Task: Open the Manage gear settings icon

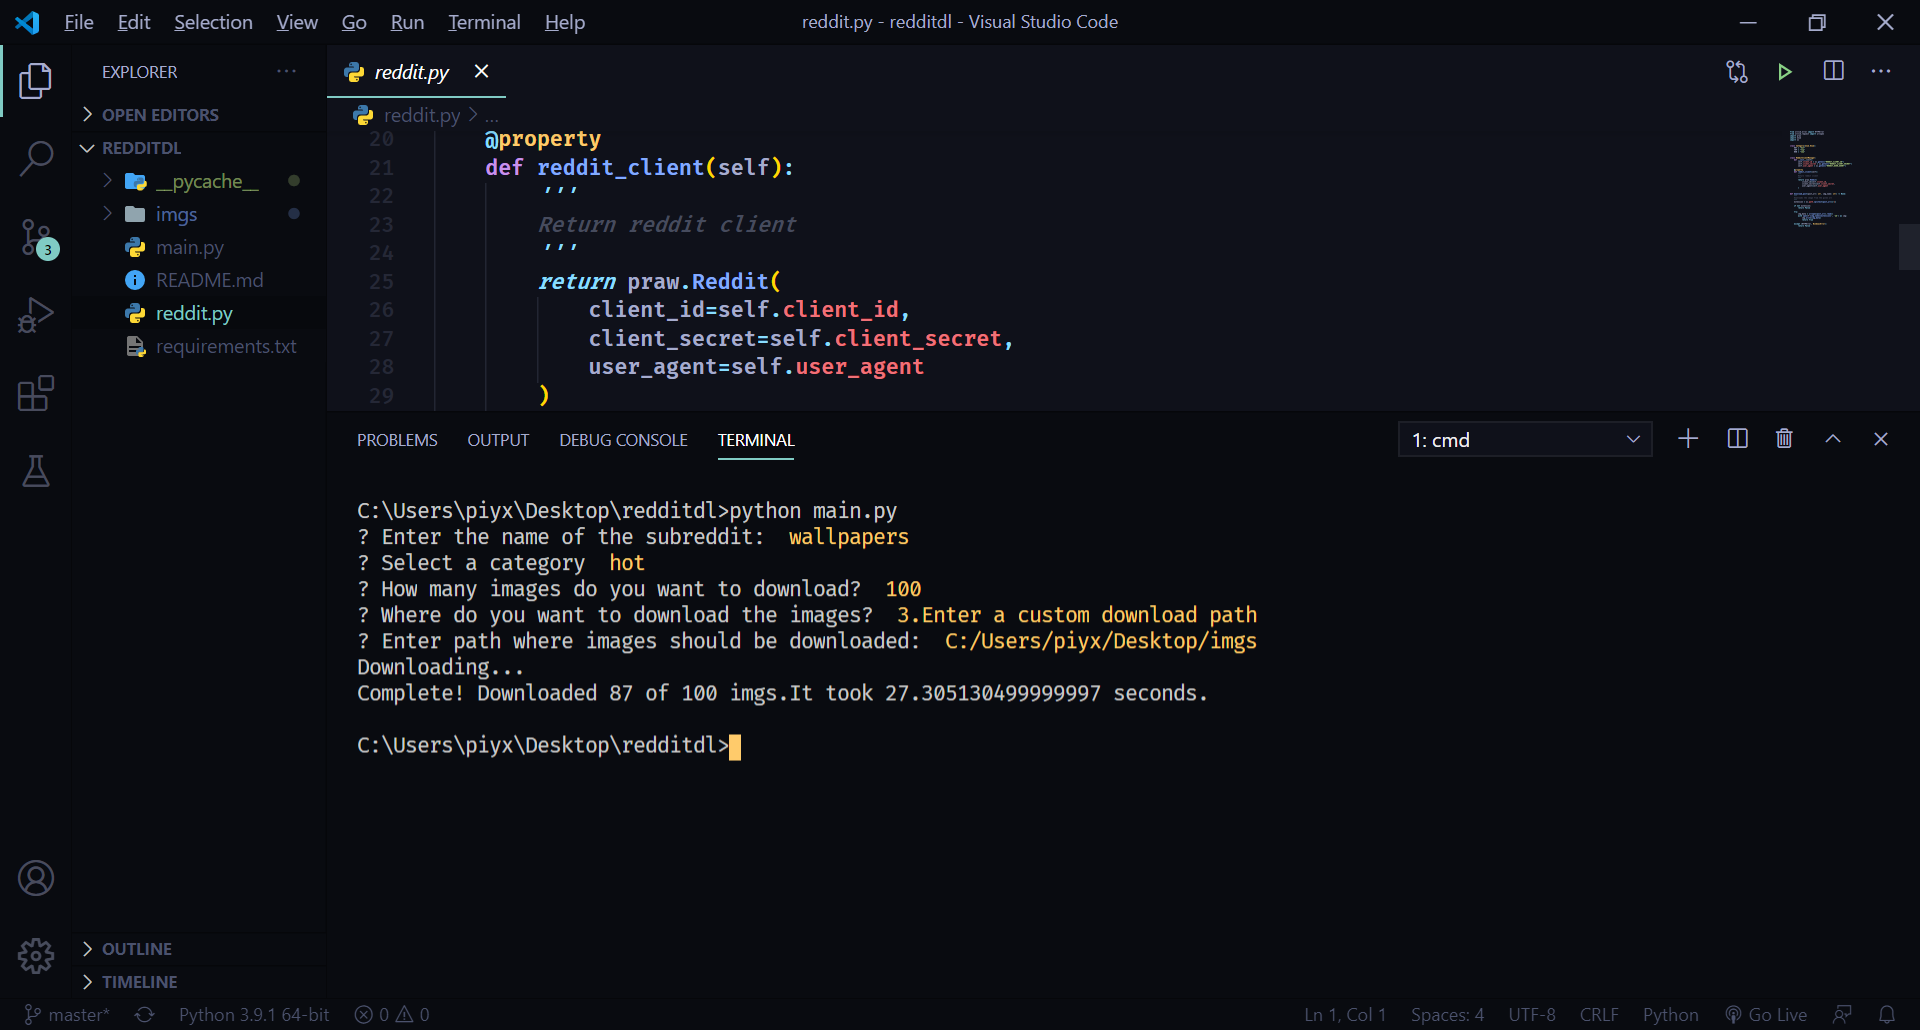Action: (36, 956)
